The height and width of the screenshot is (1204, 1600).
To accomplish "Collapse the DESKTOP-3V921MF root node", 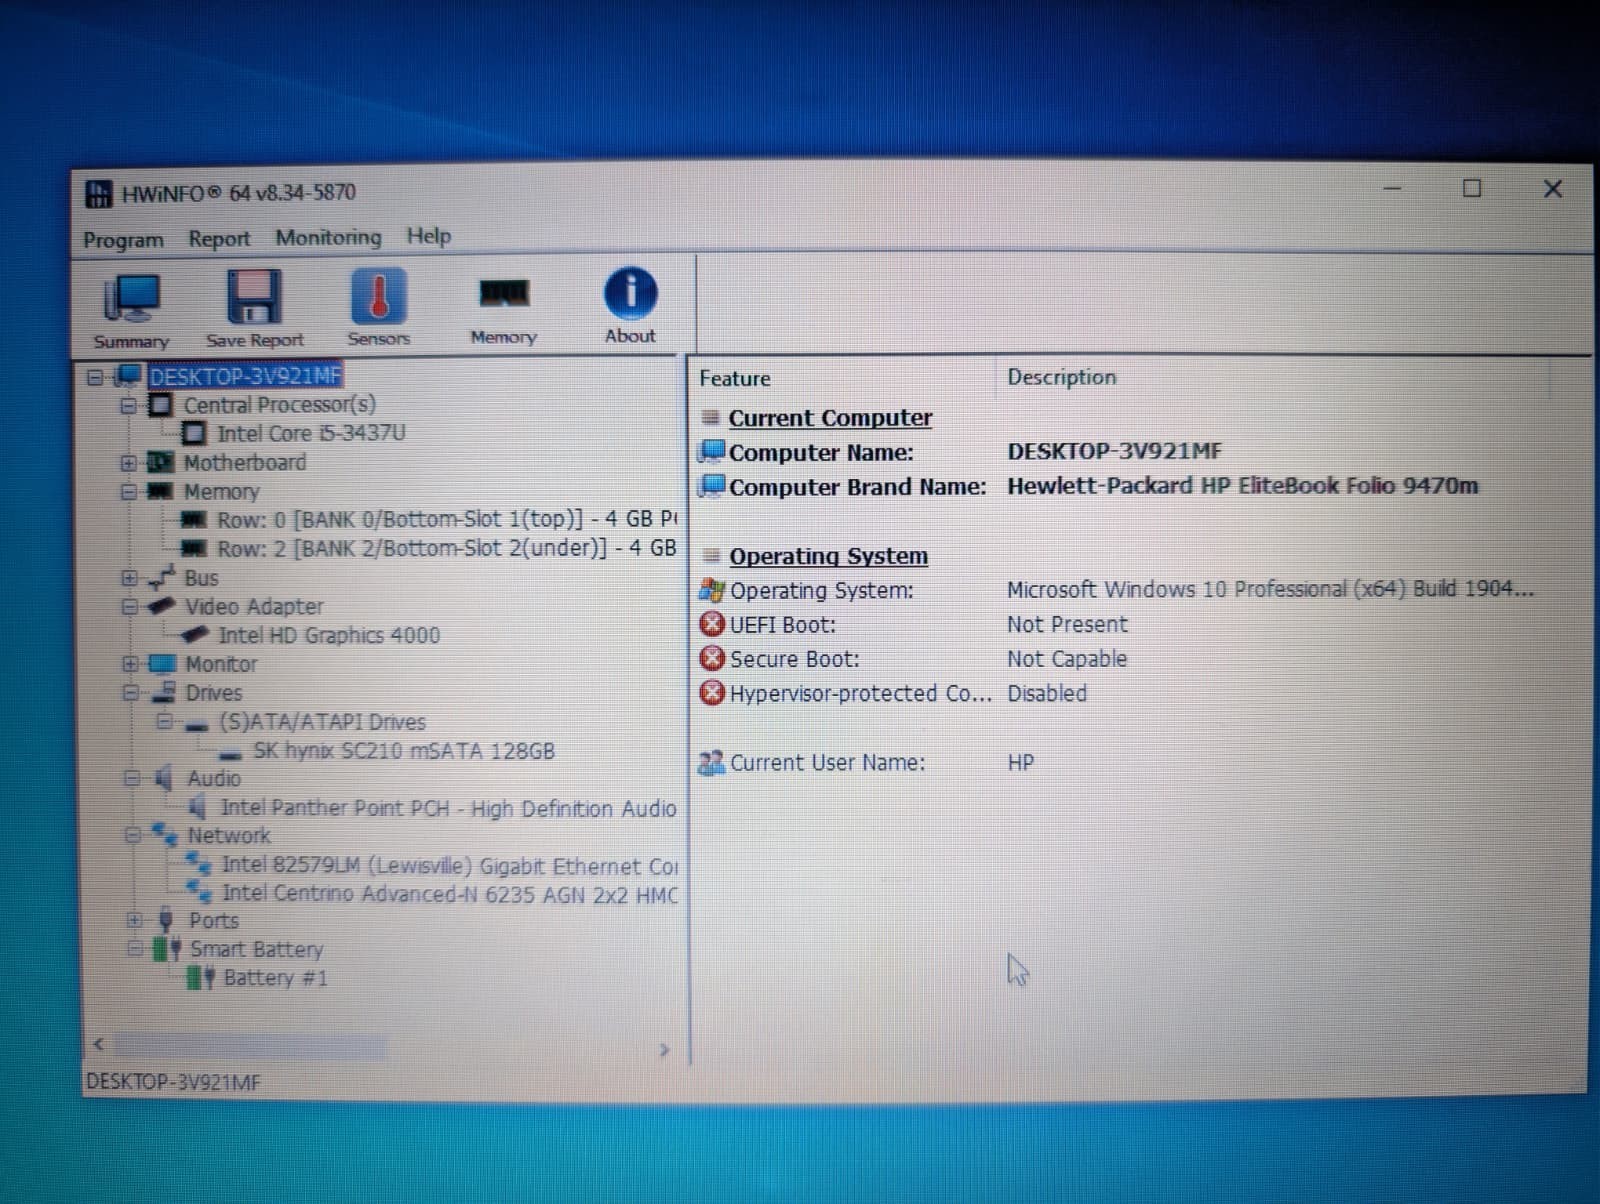I will [95, 377].
